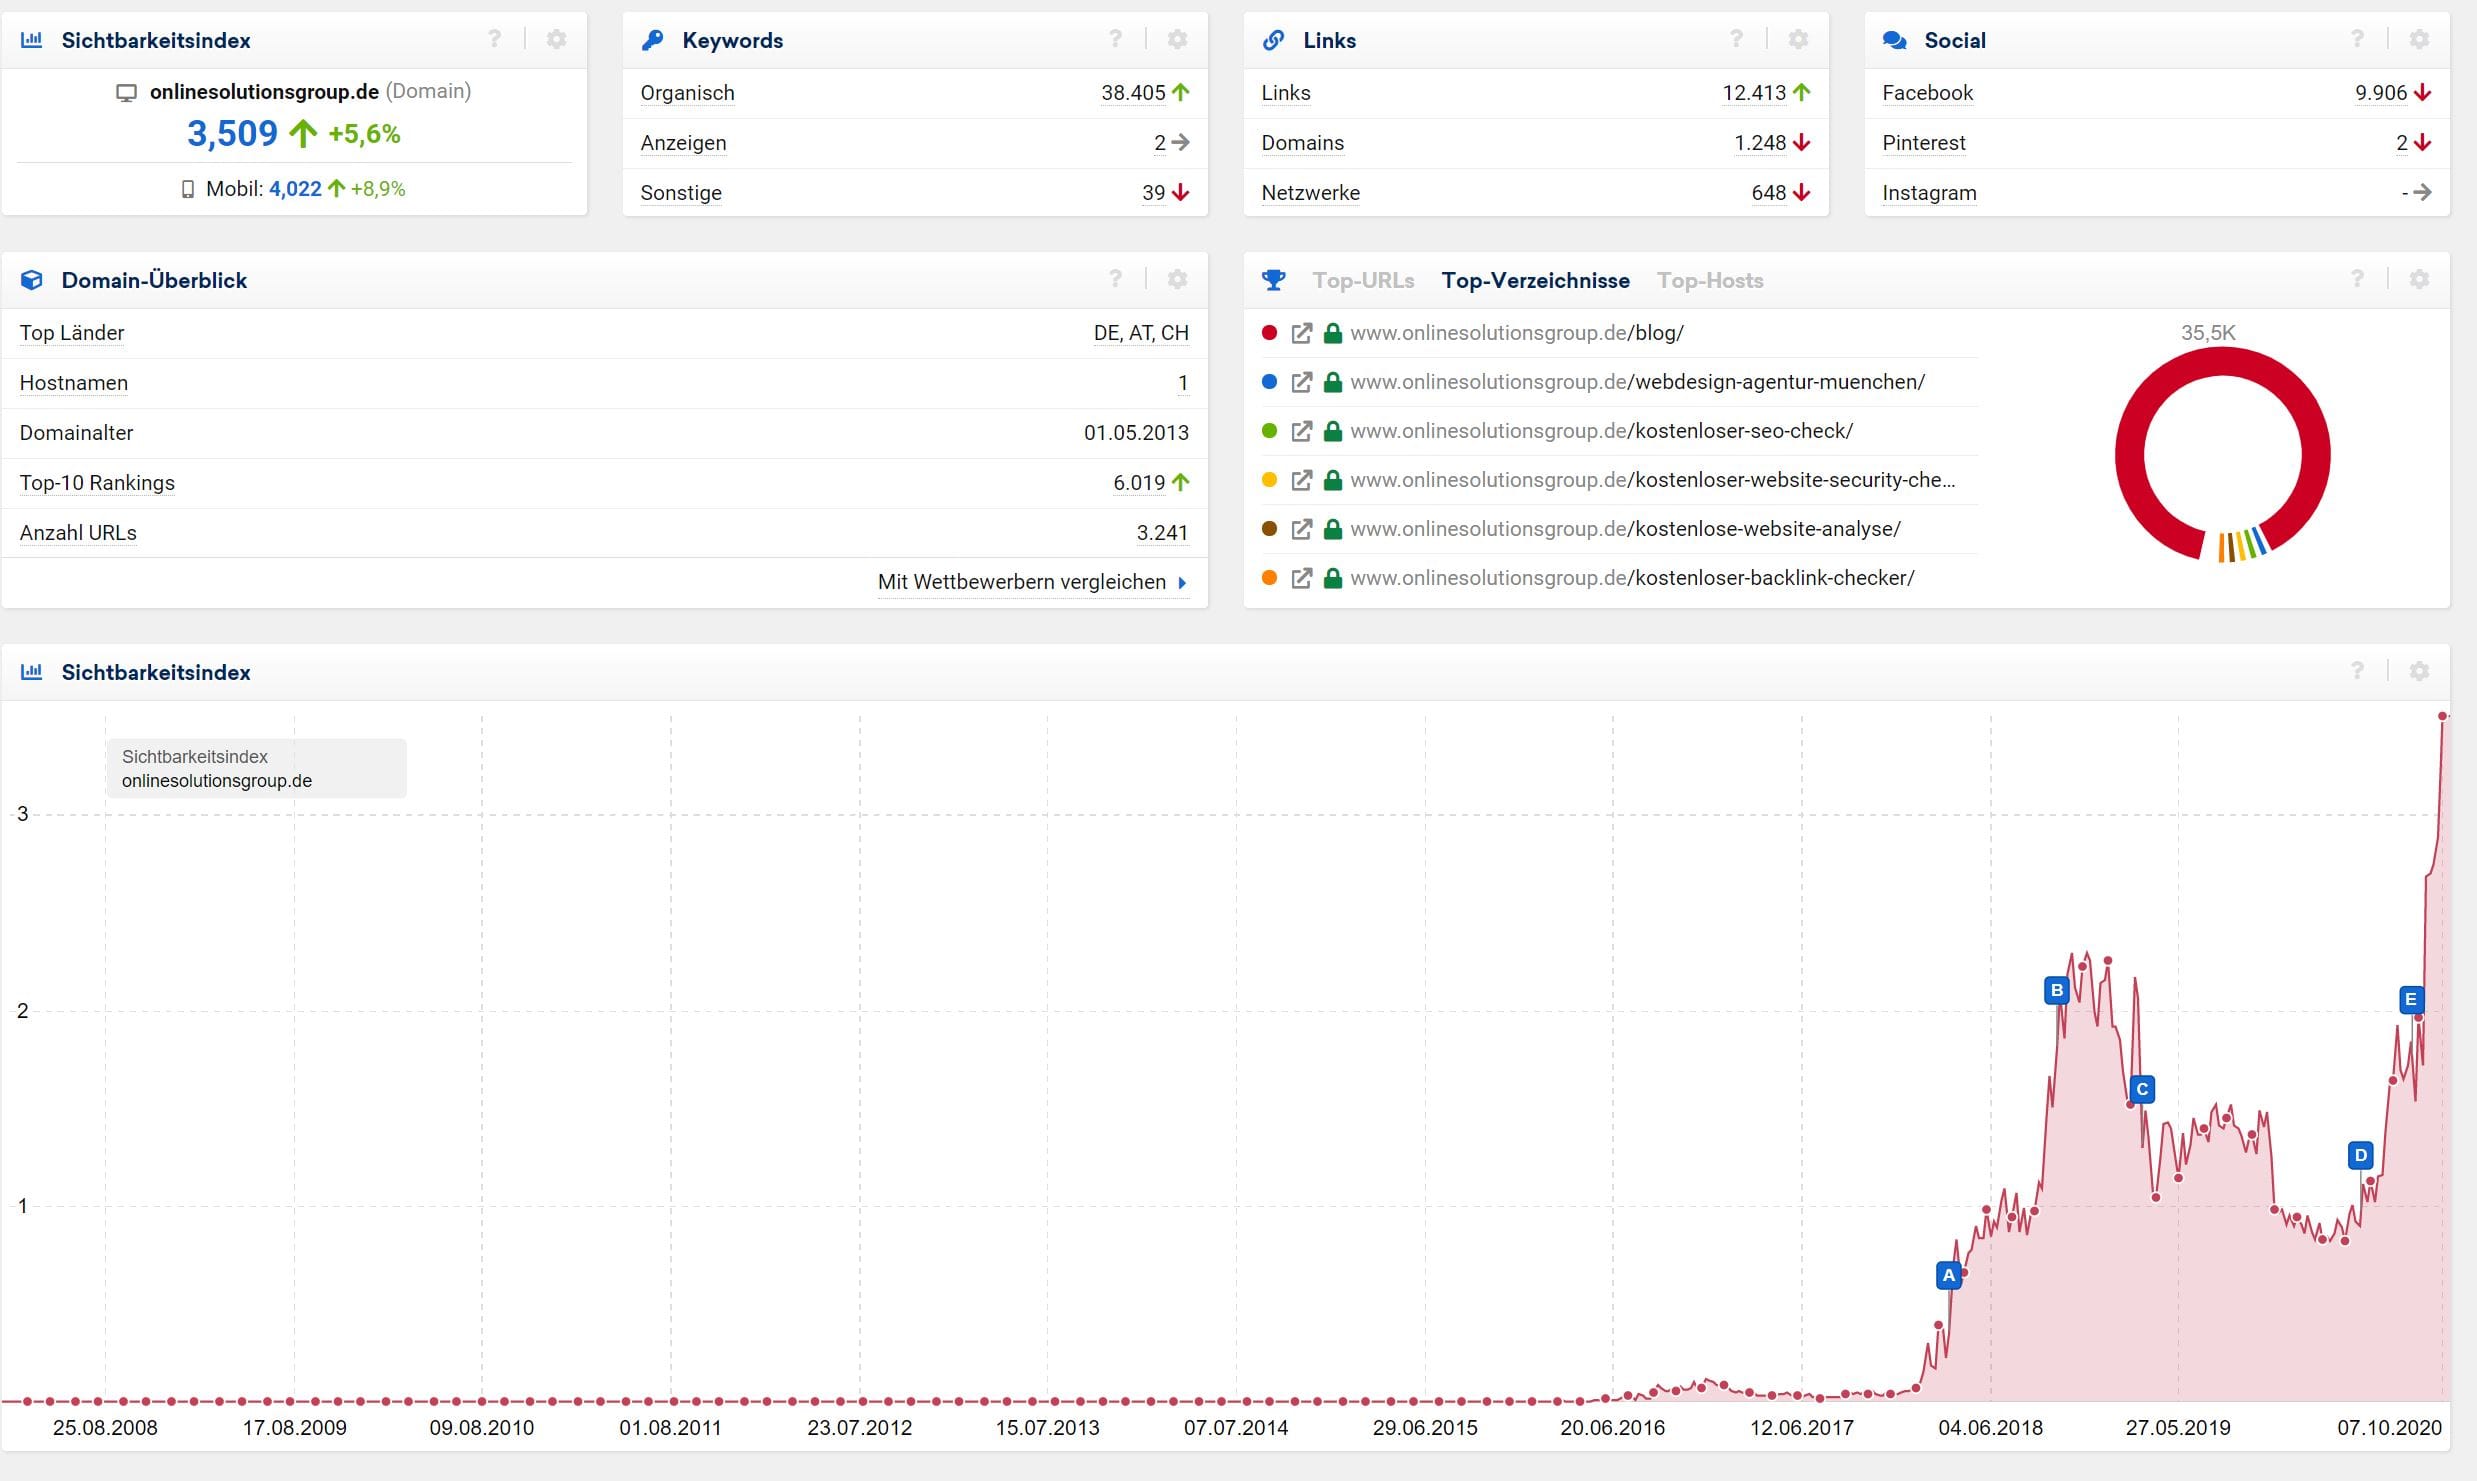Open the Top-10 Rankings entry

pos(97,483)
